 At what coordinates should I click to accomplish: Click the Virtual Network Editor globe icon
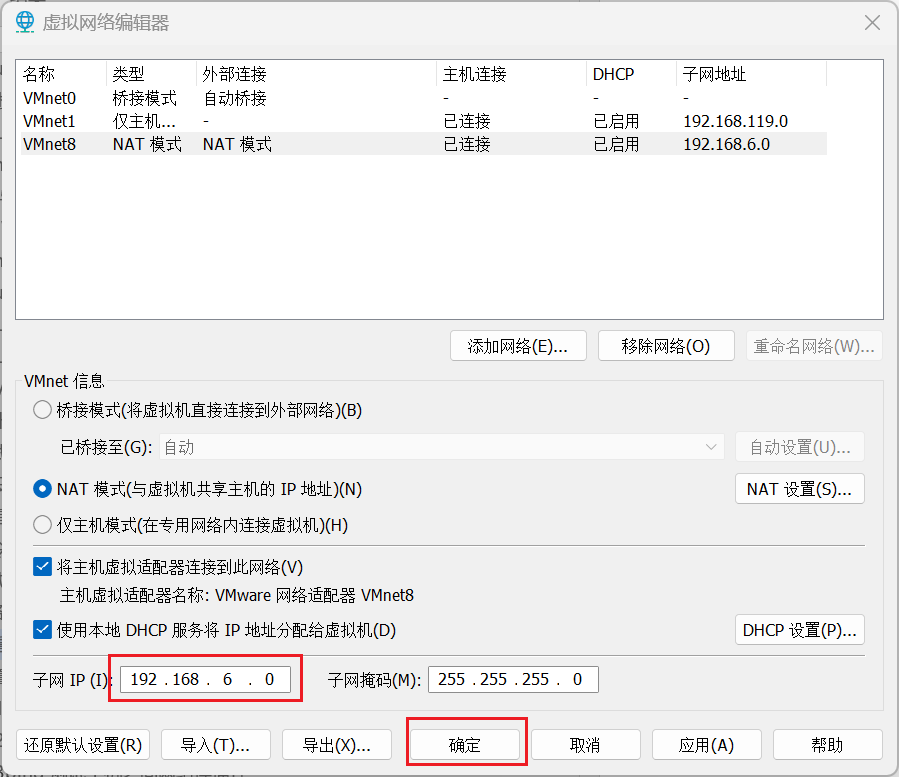point(25,22)
